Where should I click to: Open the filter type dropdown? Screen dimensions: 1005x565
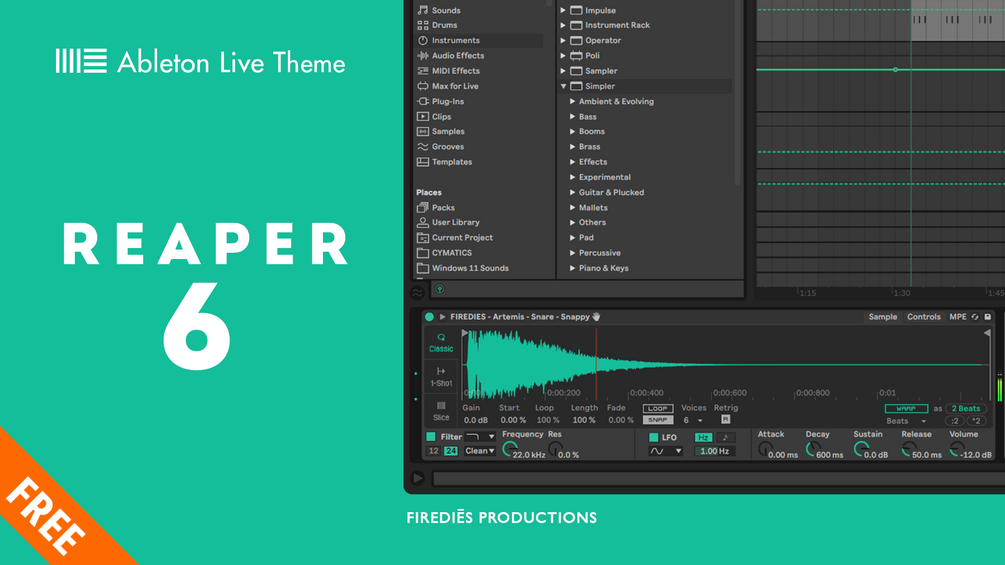(480, 437)
